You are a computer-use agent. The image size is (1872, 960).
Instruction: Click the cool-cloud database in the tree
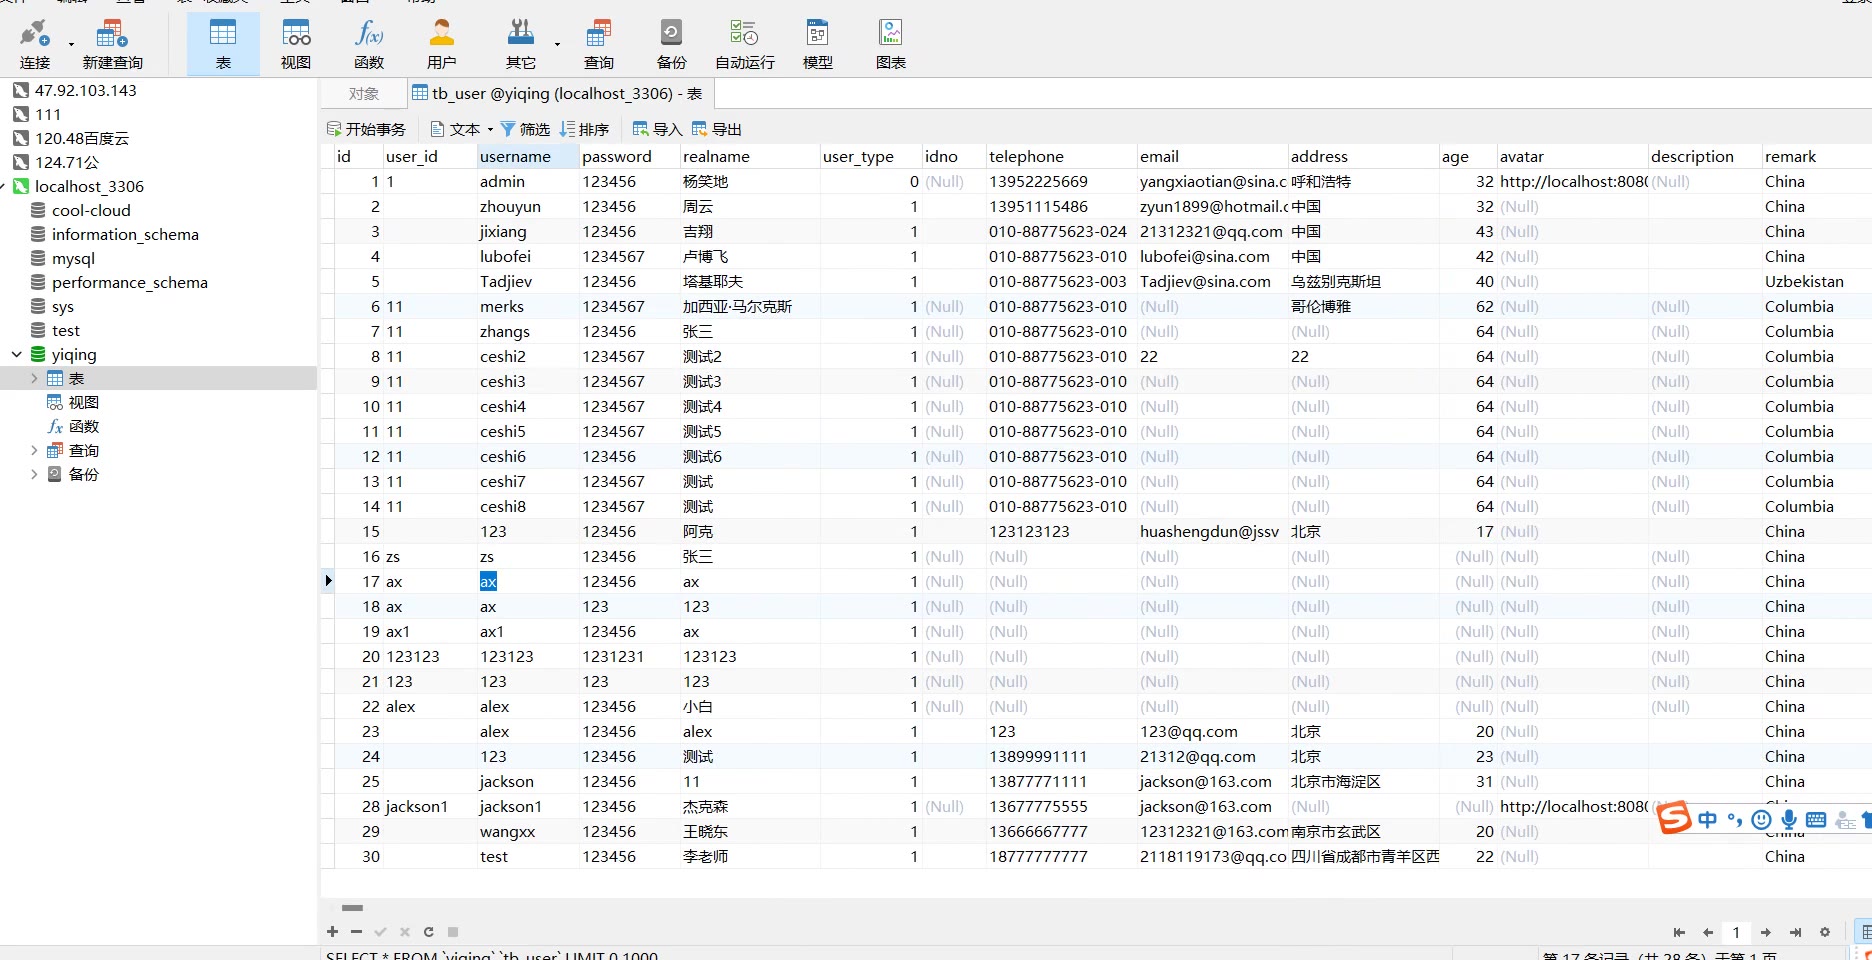(91, 210)
